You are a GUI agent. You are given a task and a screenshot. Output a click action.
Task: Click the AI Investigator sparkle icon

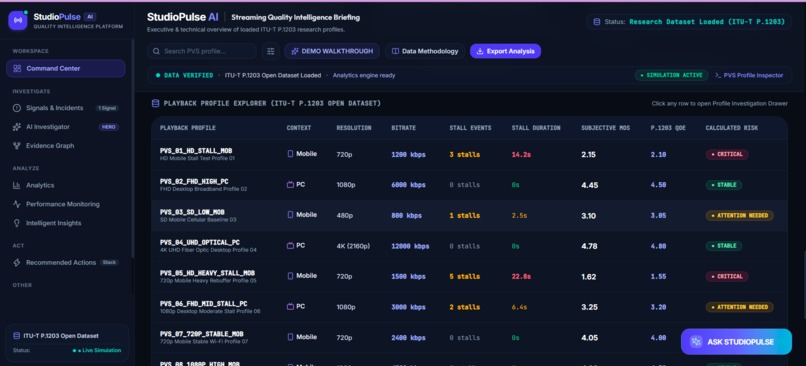click(x=16, y=127)
